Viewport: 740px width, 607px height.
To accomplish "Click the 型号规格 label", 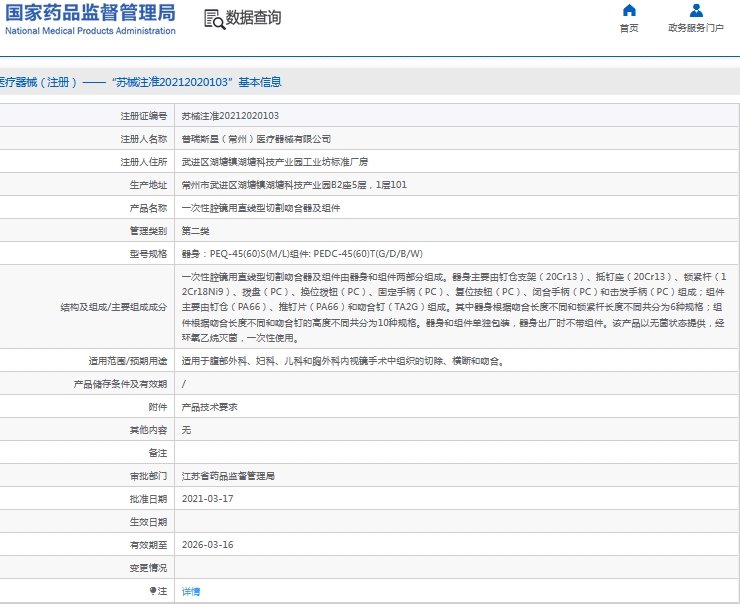I will (x=149, y=254).
